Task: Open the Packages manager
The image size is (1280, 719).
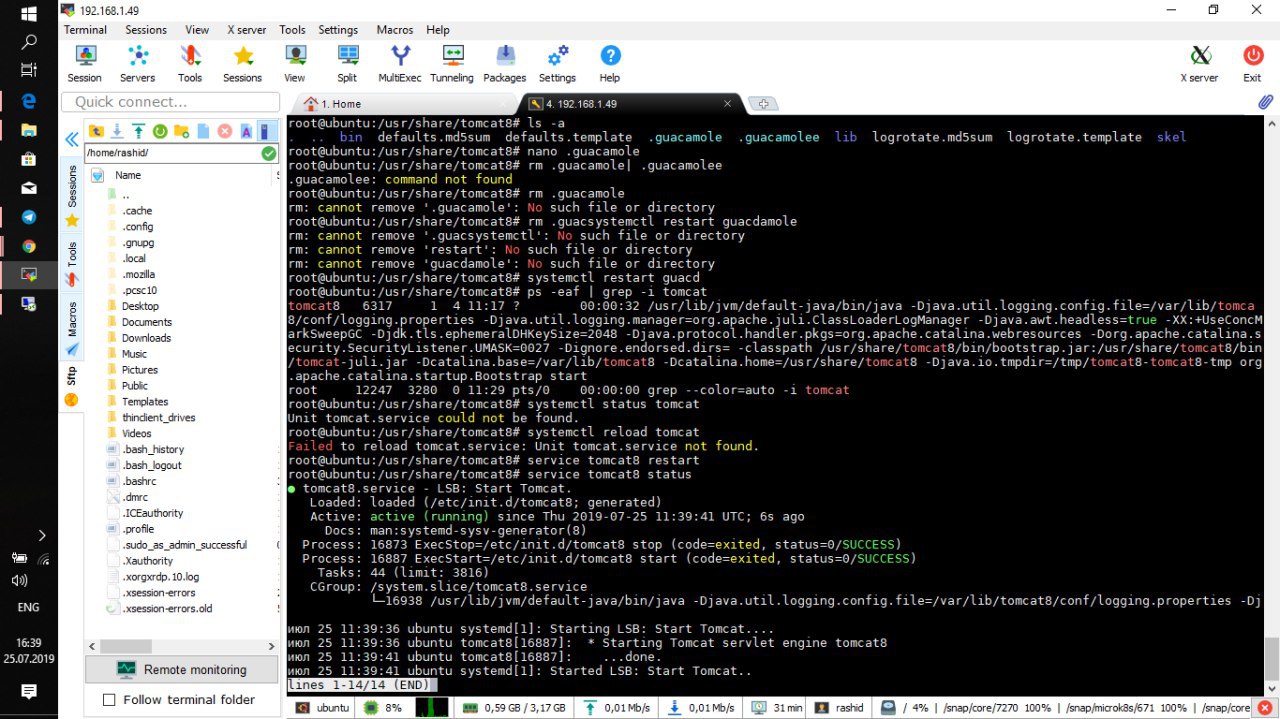Action: coord(505,64)
